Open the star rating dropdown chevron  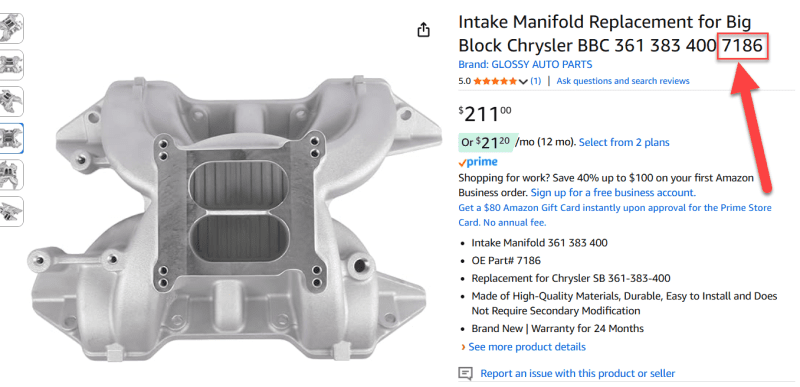[x=523, y=82]
